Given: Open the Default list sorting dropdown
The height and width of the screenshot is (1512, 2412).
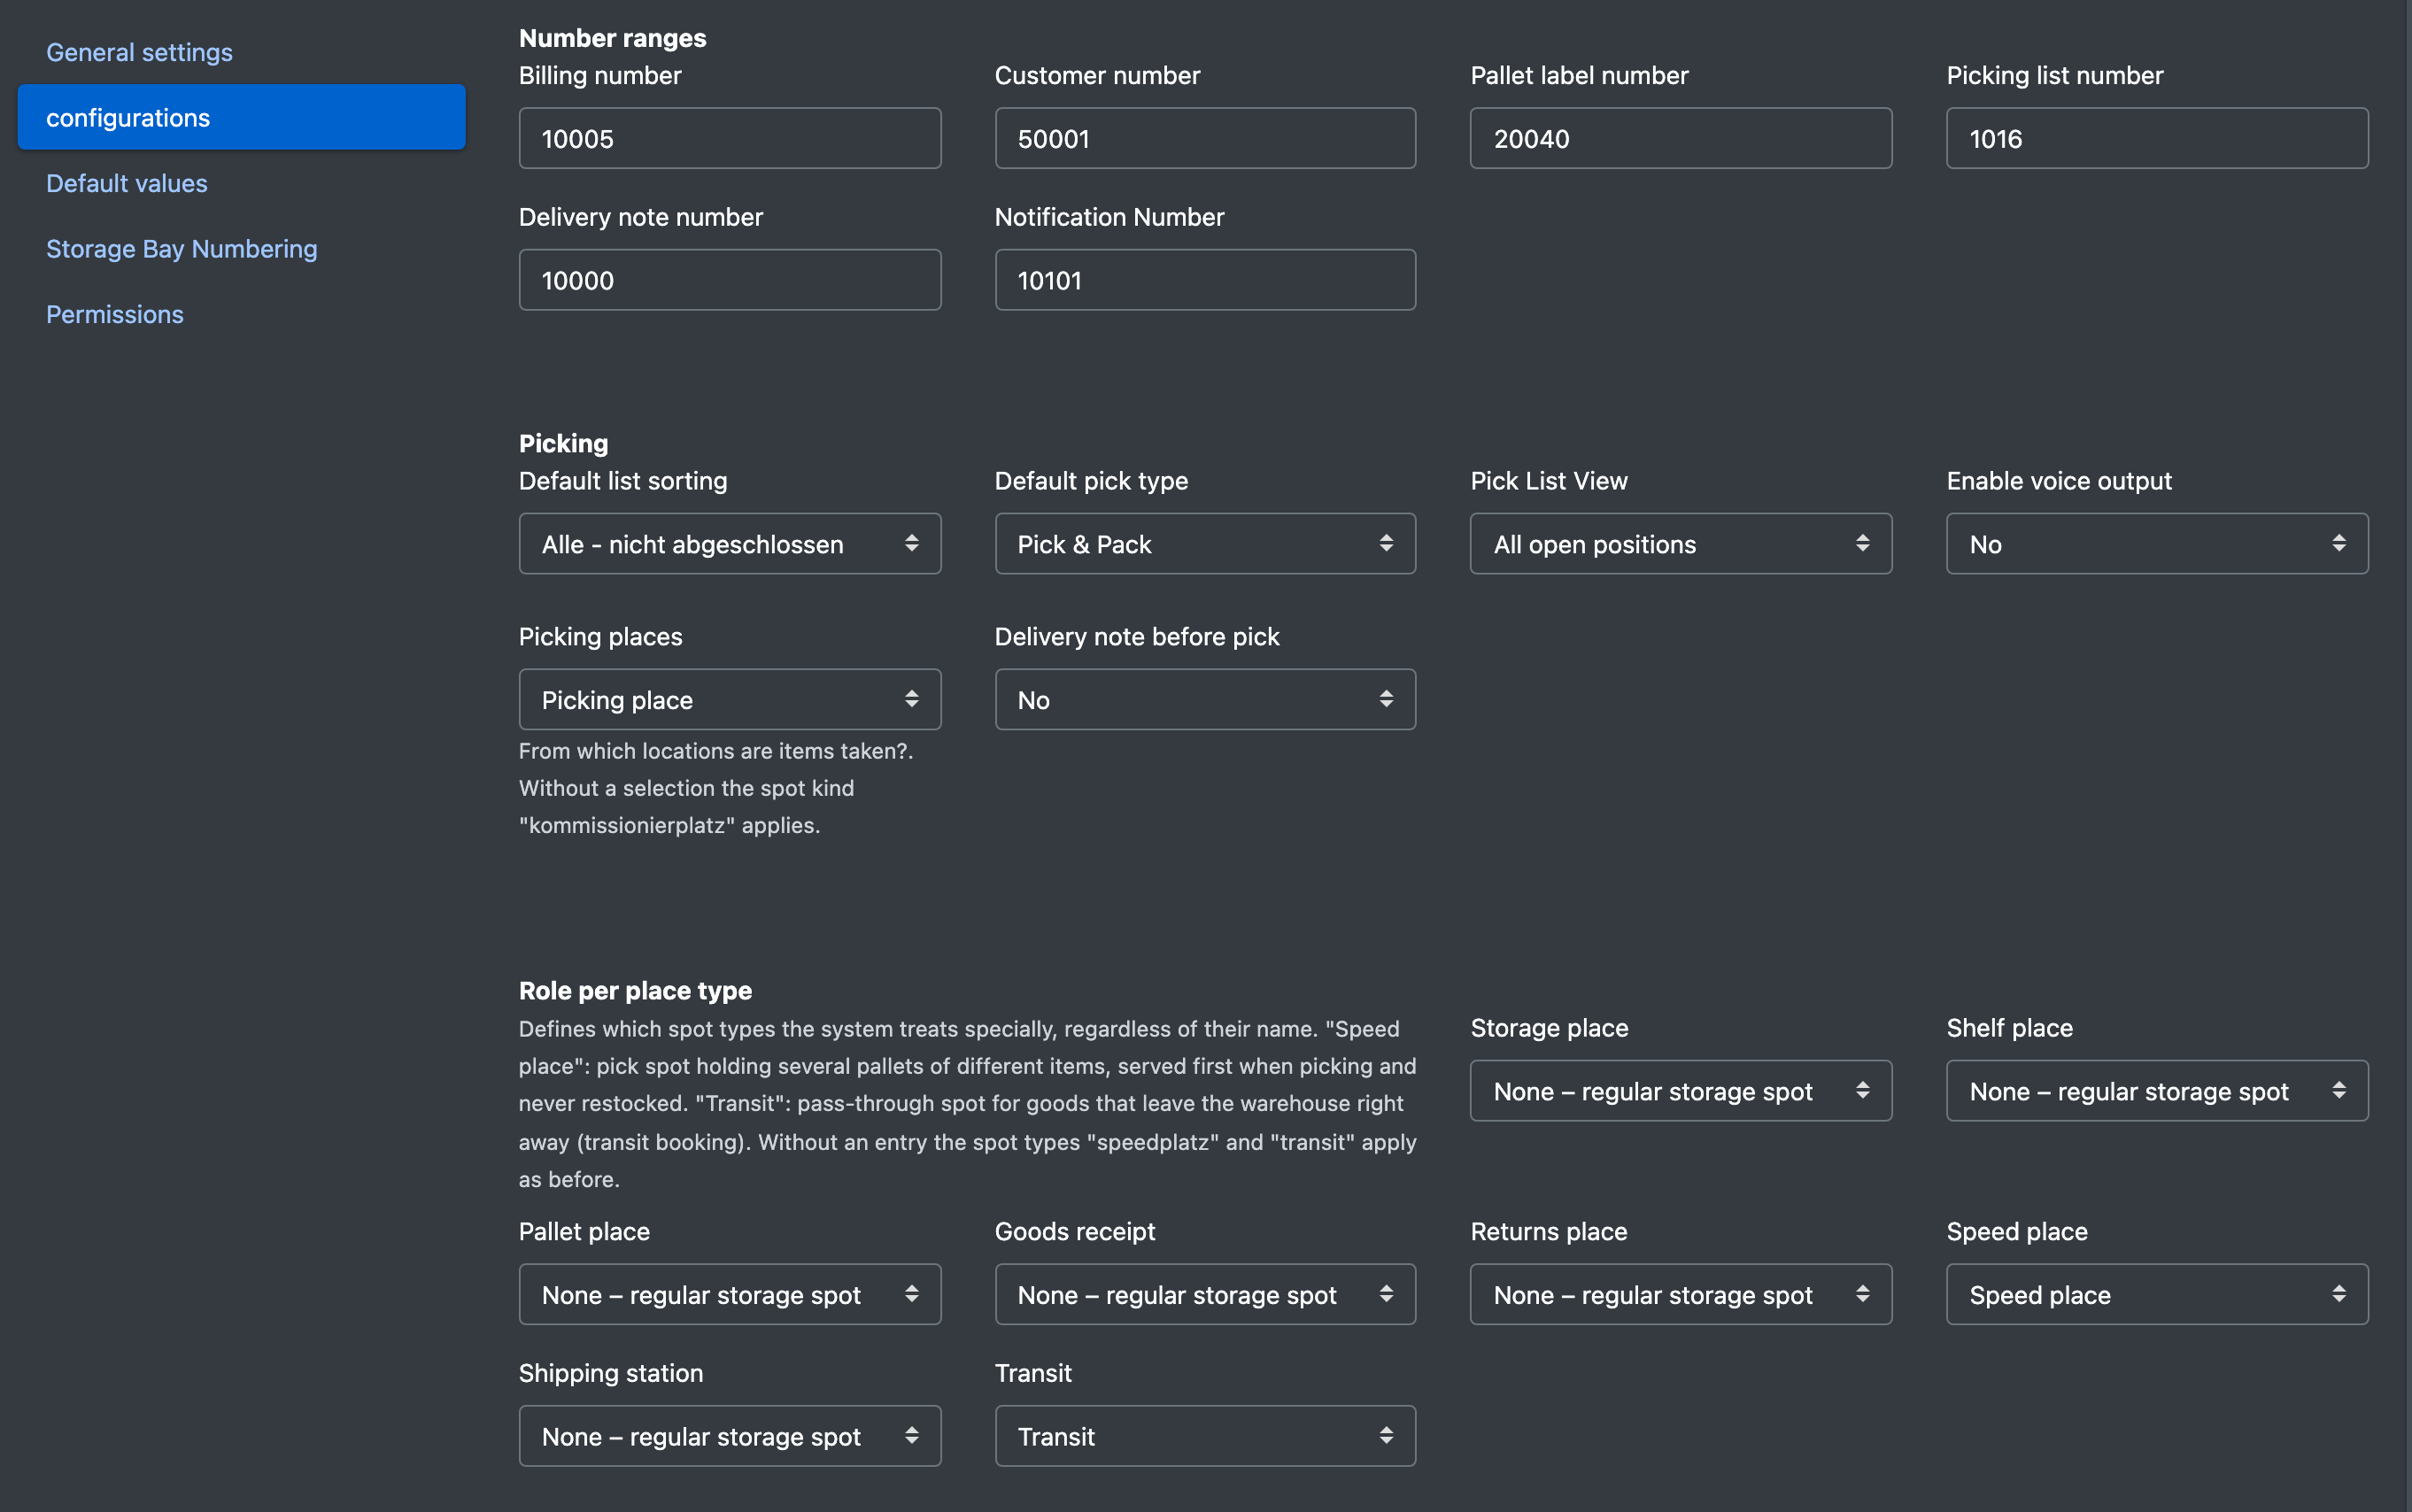Looking at the screenshot, I should [729, 544].
